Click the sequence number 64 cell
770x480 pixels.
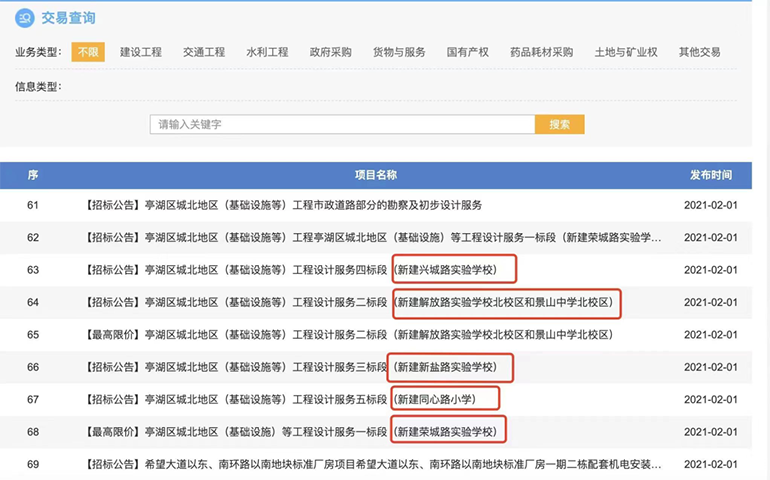click(33, 303)
